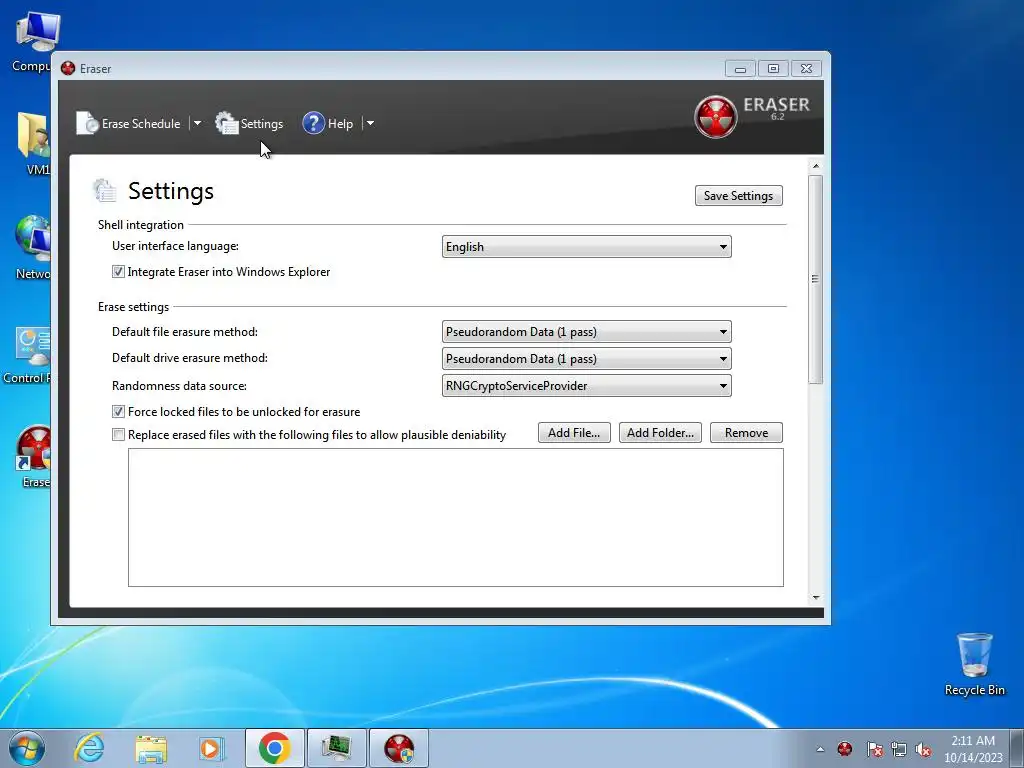Minimize the Eraser window
1024x768 pixels.
[740, 69]
